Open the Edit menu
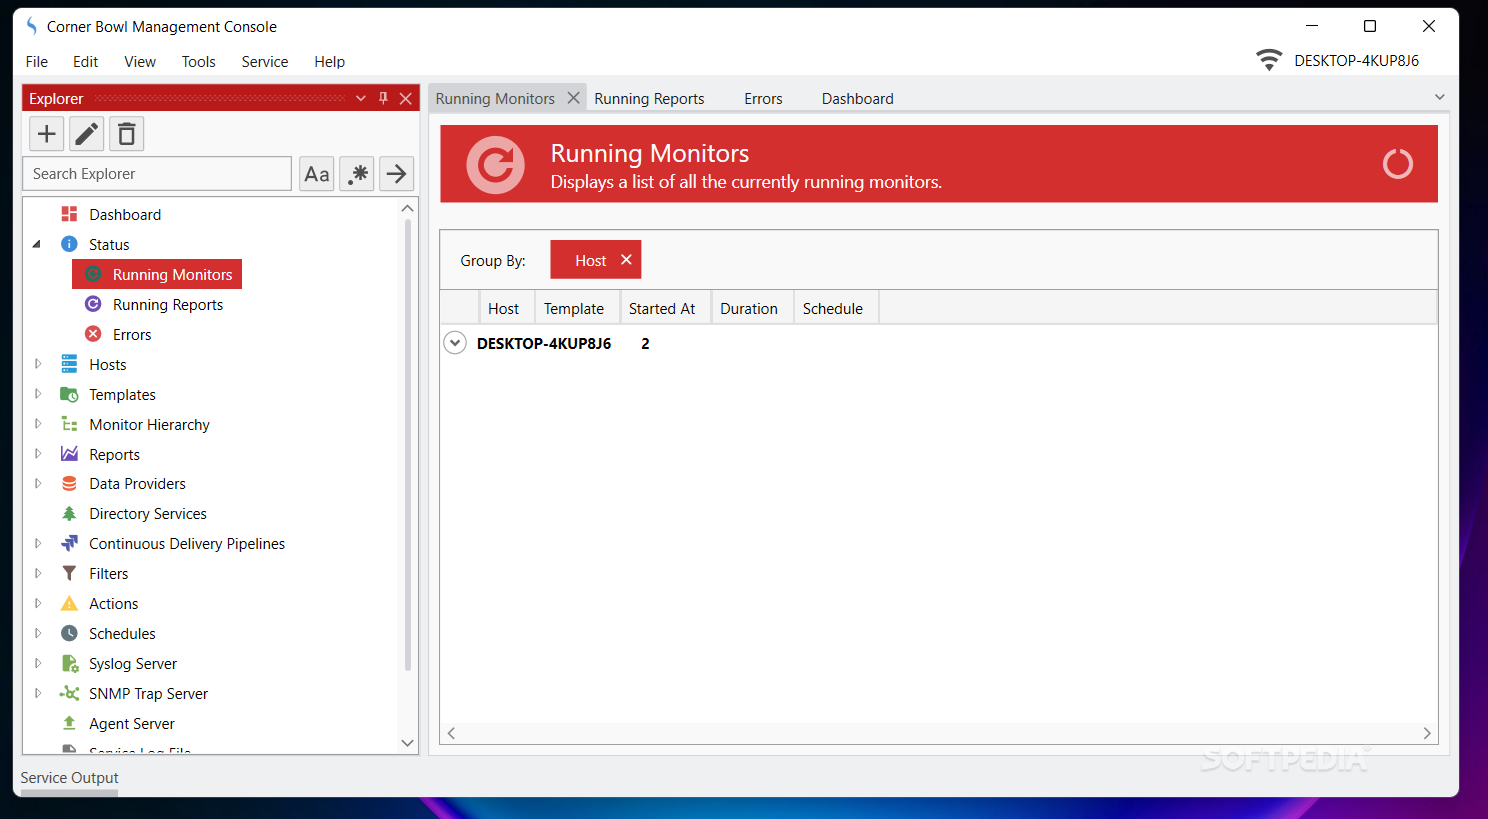Viewport: 1488px width, 819px height. [x=86, y=62]
